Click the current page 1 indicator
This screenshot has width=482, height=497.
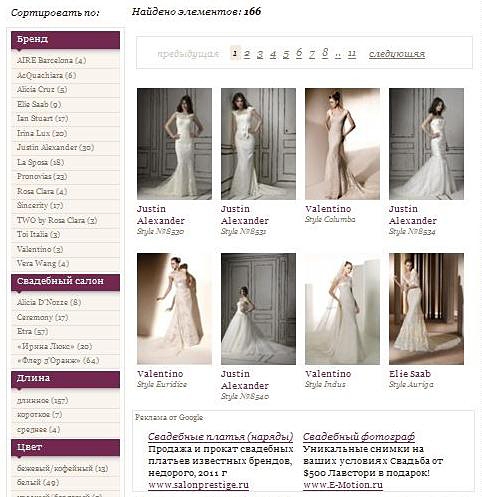[x=235, y=53]
